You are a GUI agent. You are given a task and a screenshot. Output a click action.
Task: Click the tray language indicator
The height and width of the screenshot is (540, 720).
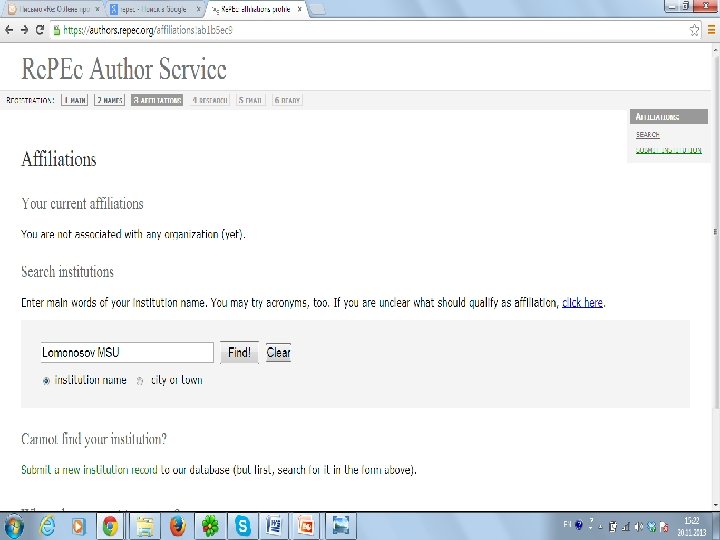[567, 524]
